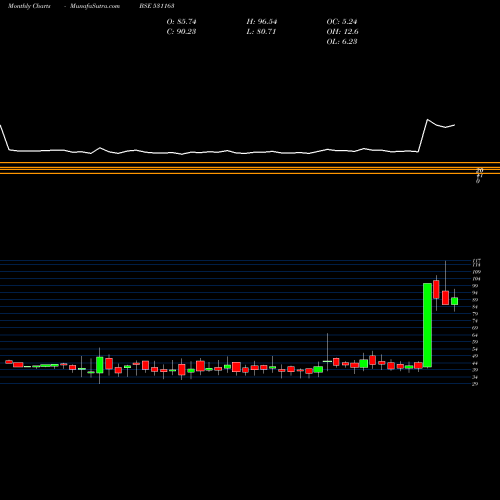Click the 94 price axis label
500x500 pixels.
475,293
